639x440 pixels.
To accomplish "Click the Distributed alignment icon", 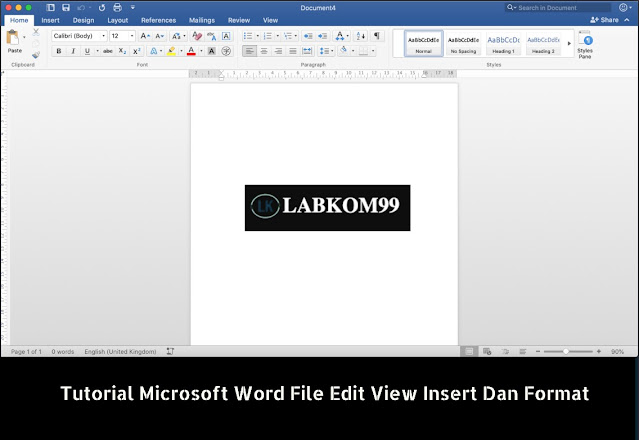I will tap(307, 51).
